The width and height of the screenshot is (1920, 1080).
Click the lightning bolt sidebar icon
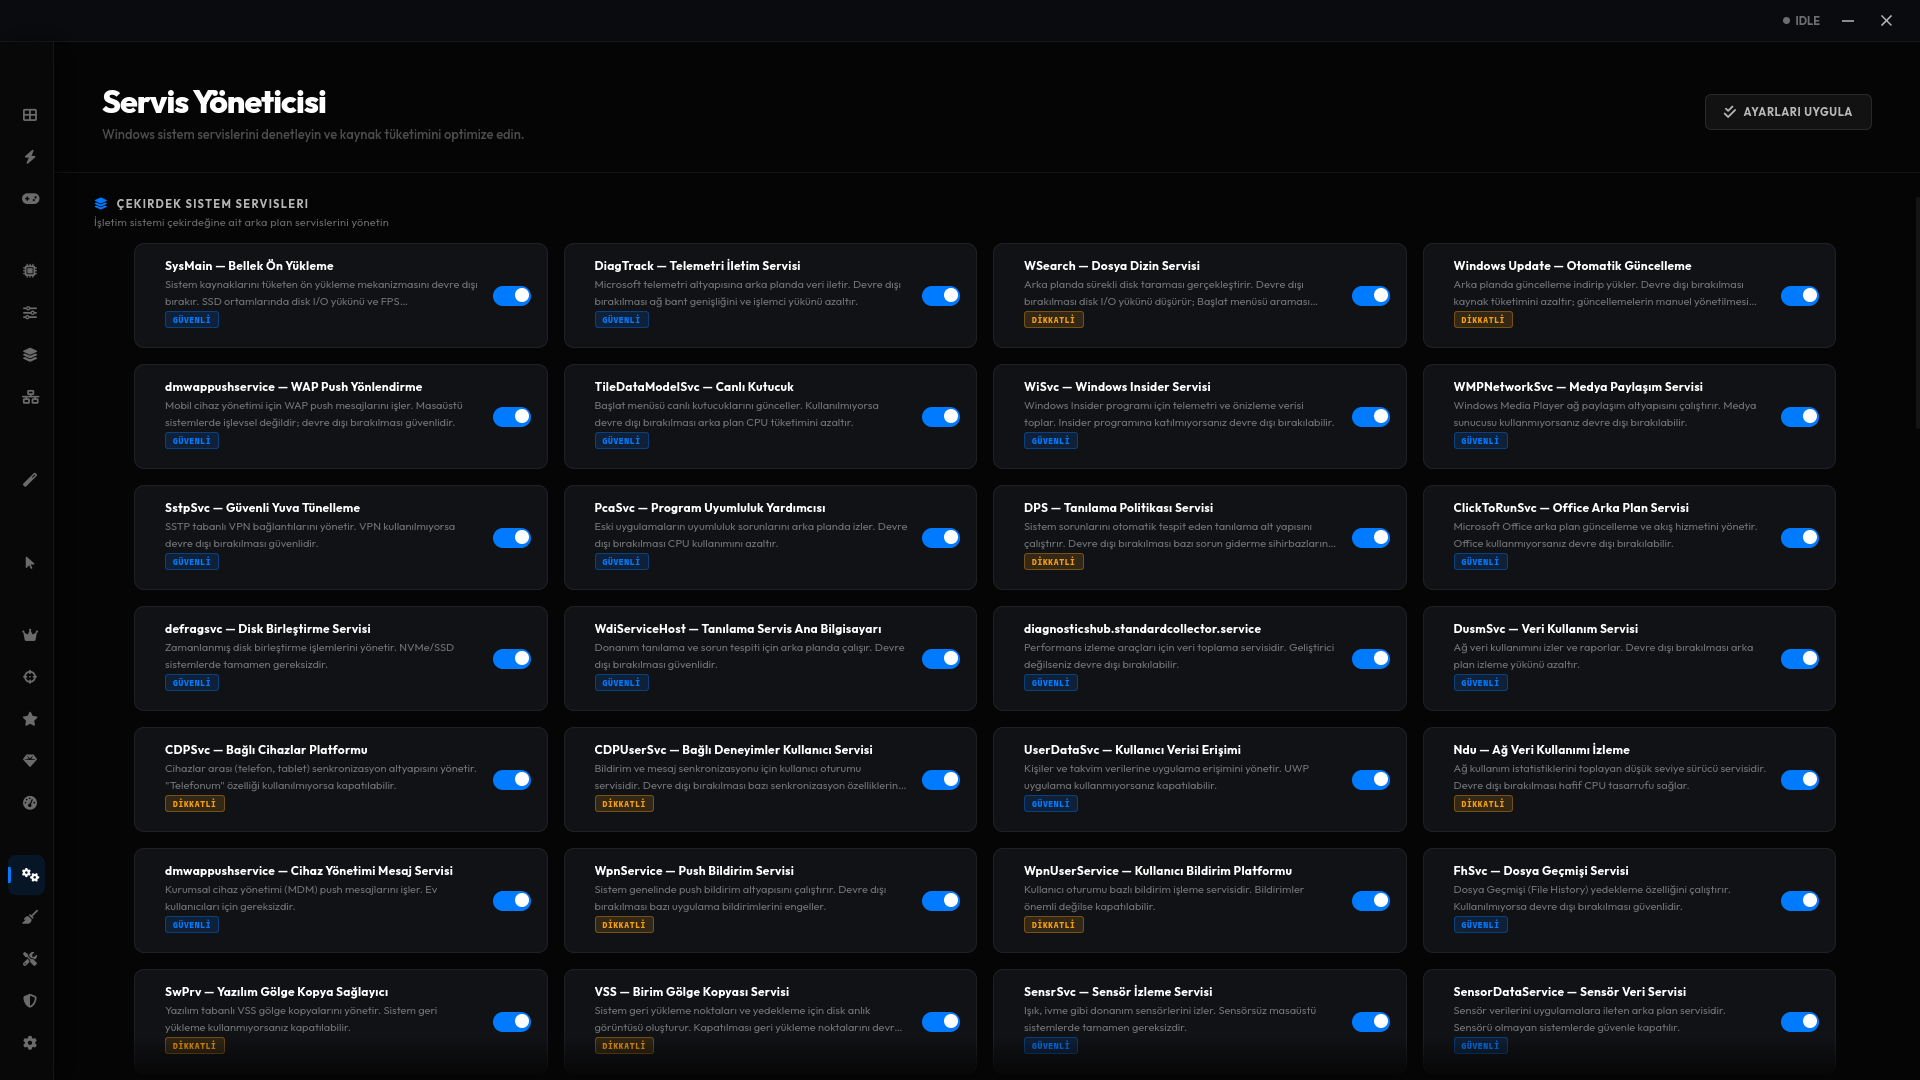click(30, 157)
